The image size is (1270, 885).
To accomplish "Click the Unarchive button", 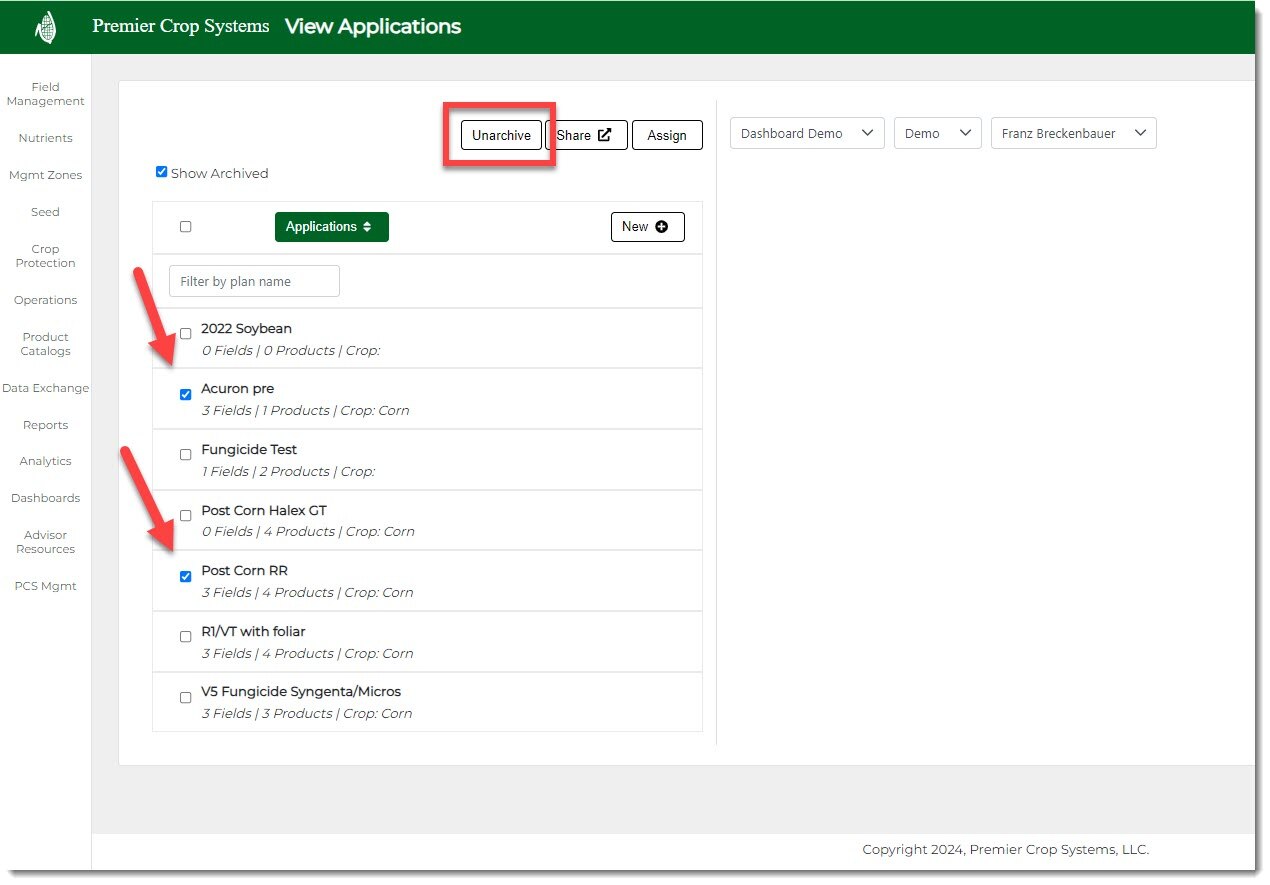I will click(x=501, y=135).
